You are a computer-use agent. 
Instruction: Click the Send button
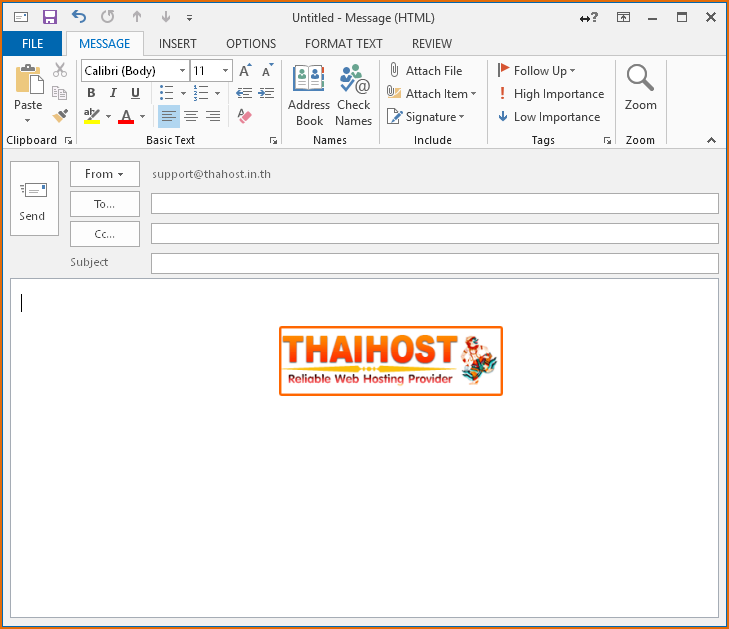click(34, 199)
